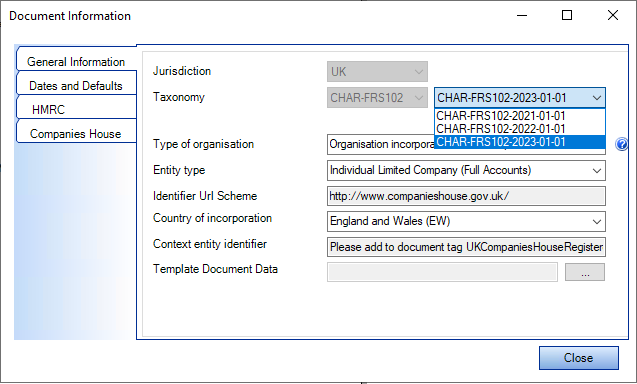Screen dimensions: 637x384
Task: Click the disabled Jurisdiction UK dropdown
Action: coord(377,72)
